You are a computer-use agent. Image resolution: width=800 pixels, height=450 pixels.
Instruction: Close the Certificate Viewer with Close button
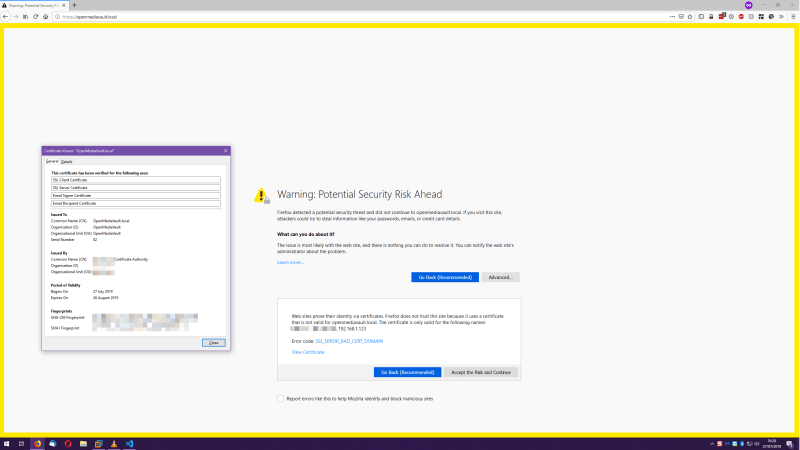(213, 343)
